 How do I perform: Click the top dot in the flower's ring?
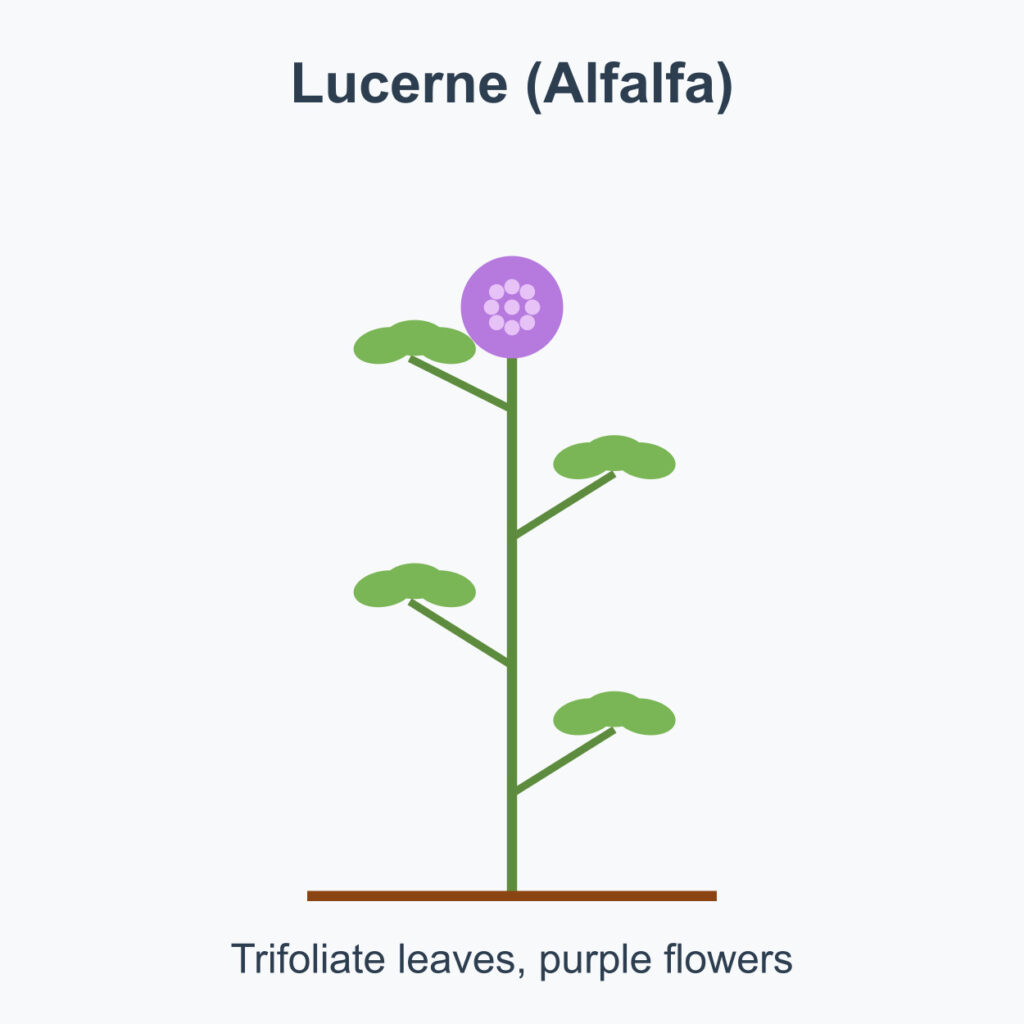tap(512, 287)
